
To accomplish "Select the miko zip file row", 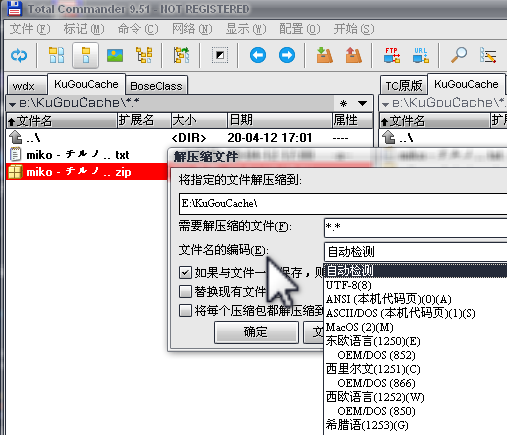I will [87, 172].
